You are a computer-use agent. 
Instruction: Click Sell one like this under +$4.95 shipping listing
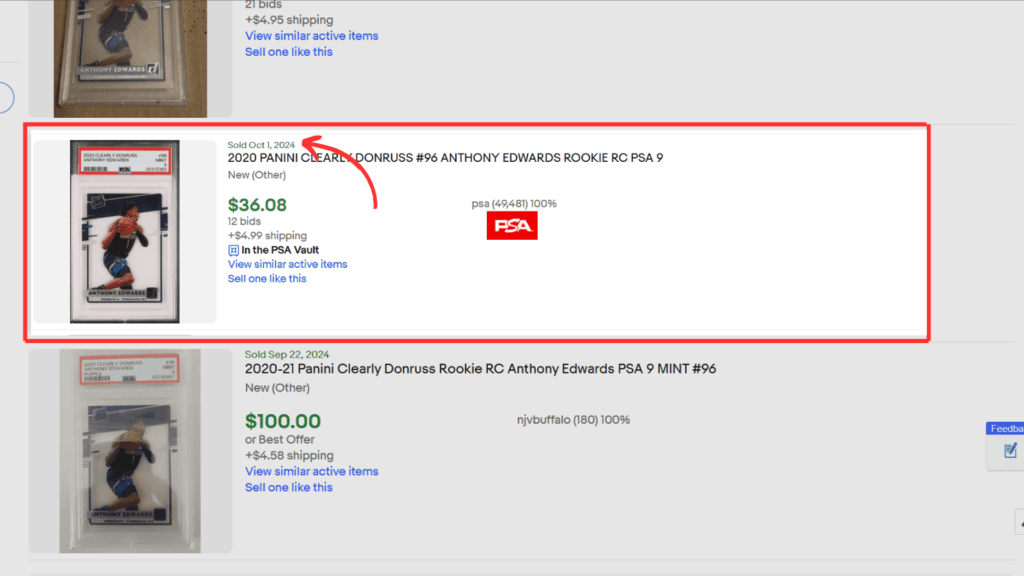[x=289, y=52]
